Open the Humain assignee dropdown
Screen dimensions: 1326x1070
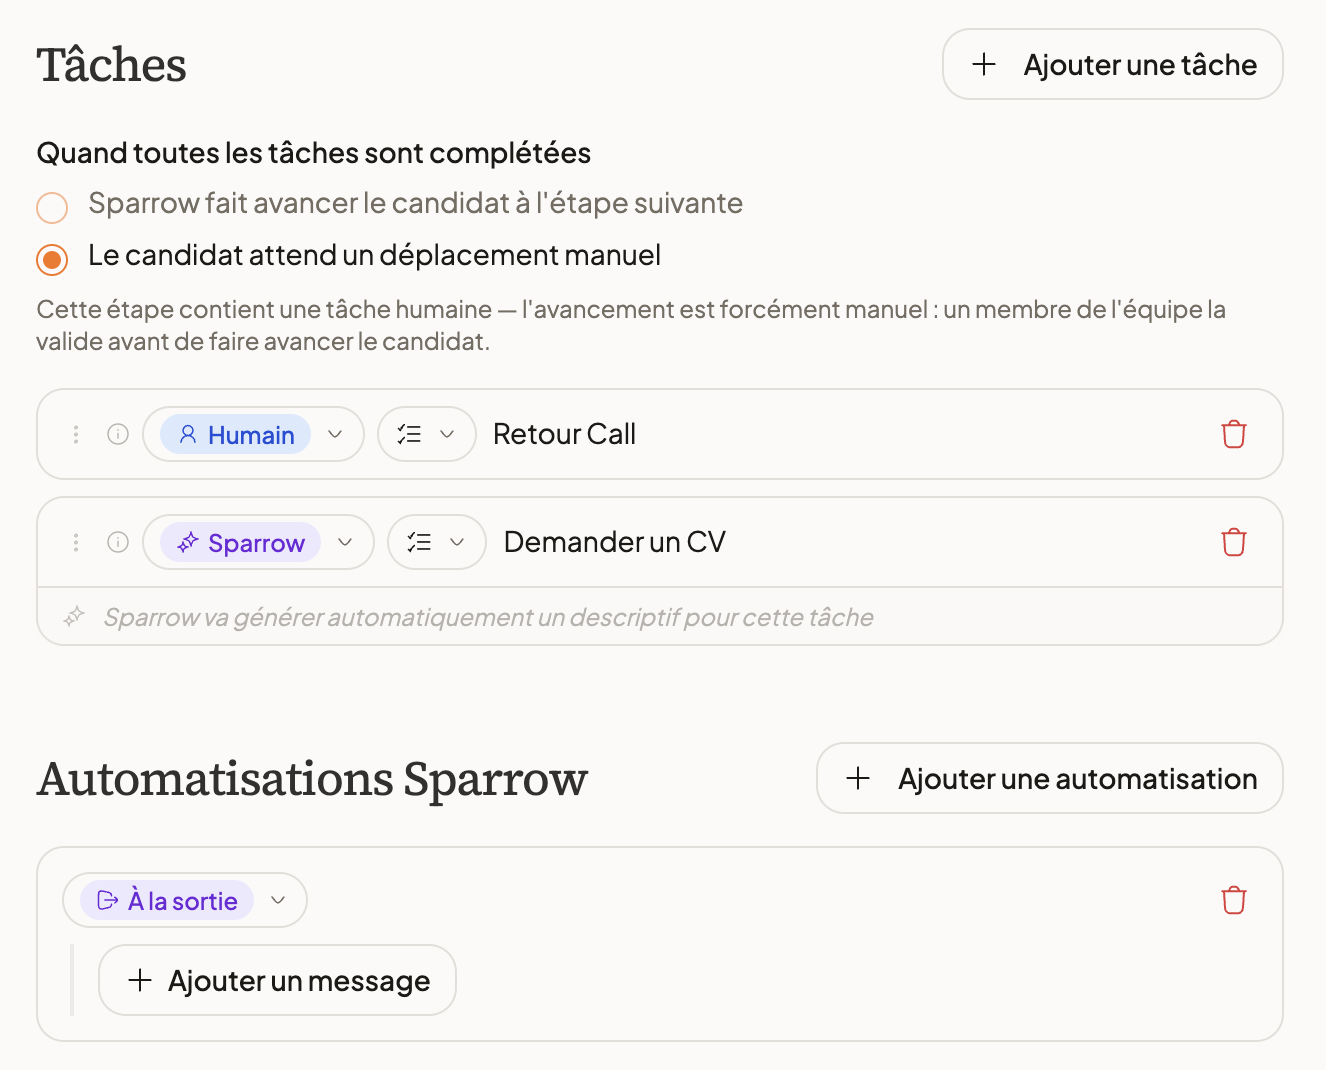(x=254, y=434)
